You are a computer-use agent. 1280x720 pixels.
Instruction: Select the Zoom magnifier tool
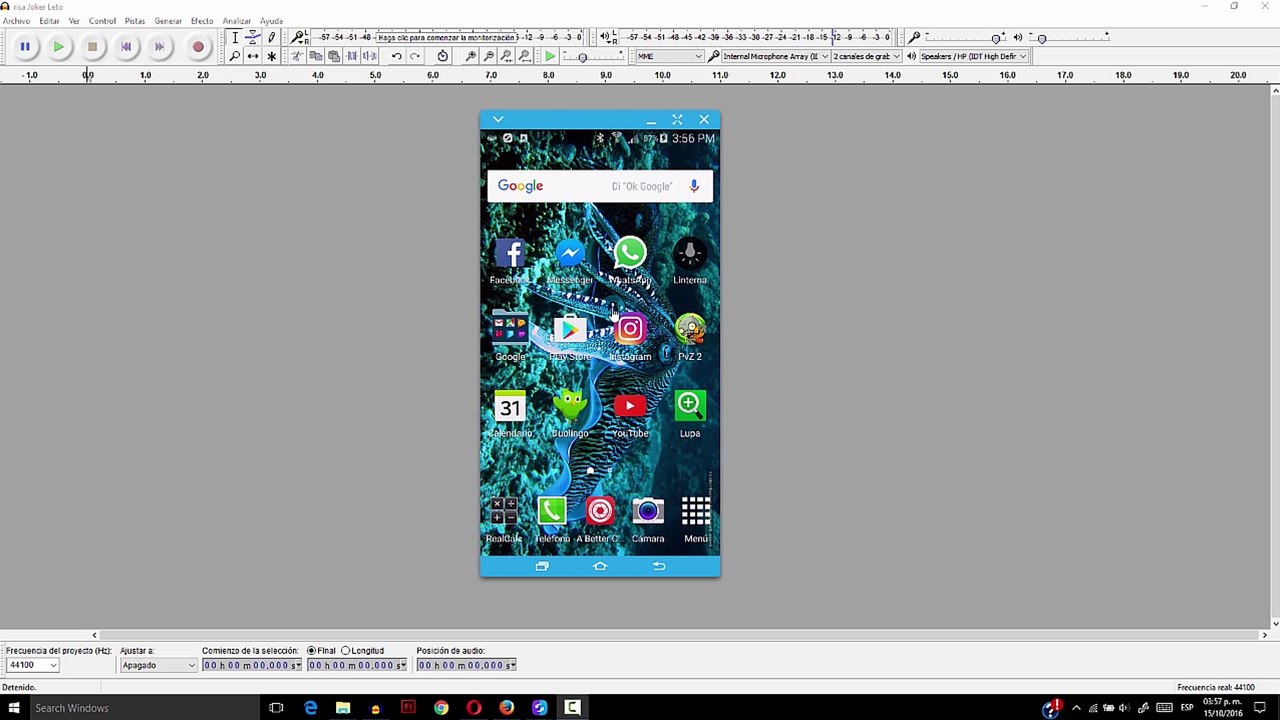[235, 56]
